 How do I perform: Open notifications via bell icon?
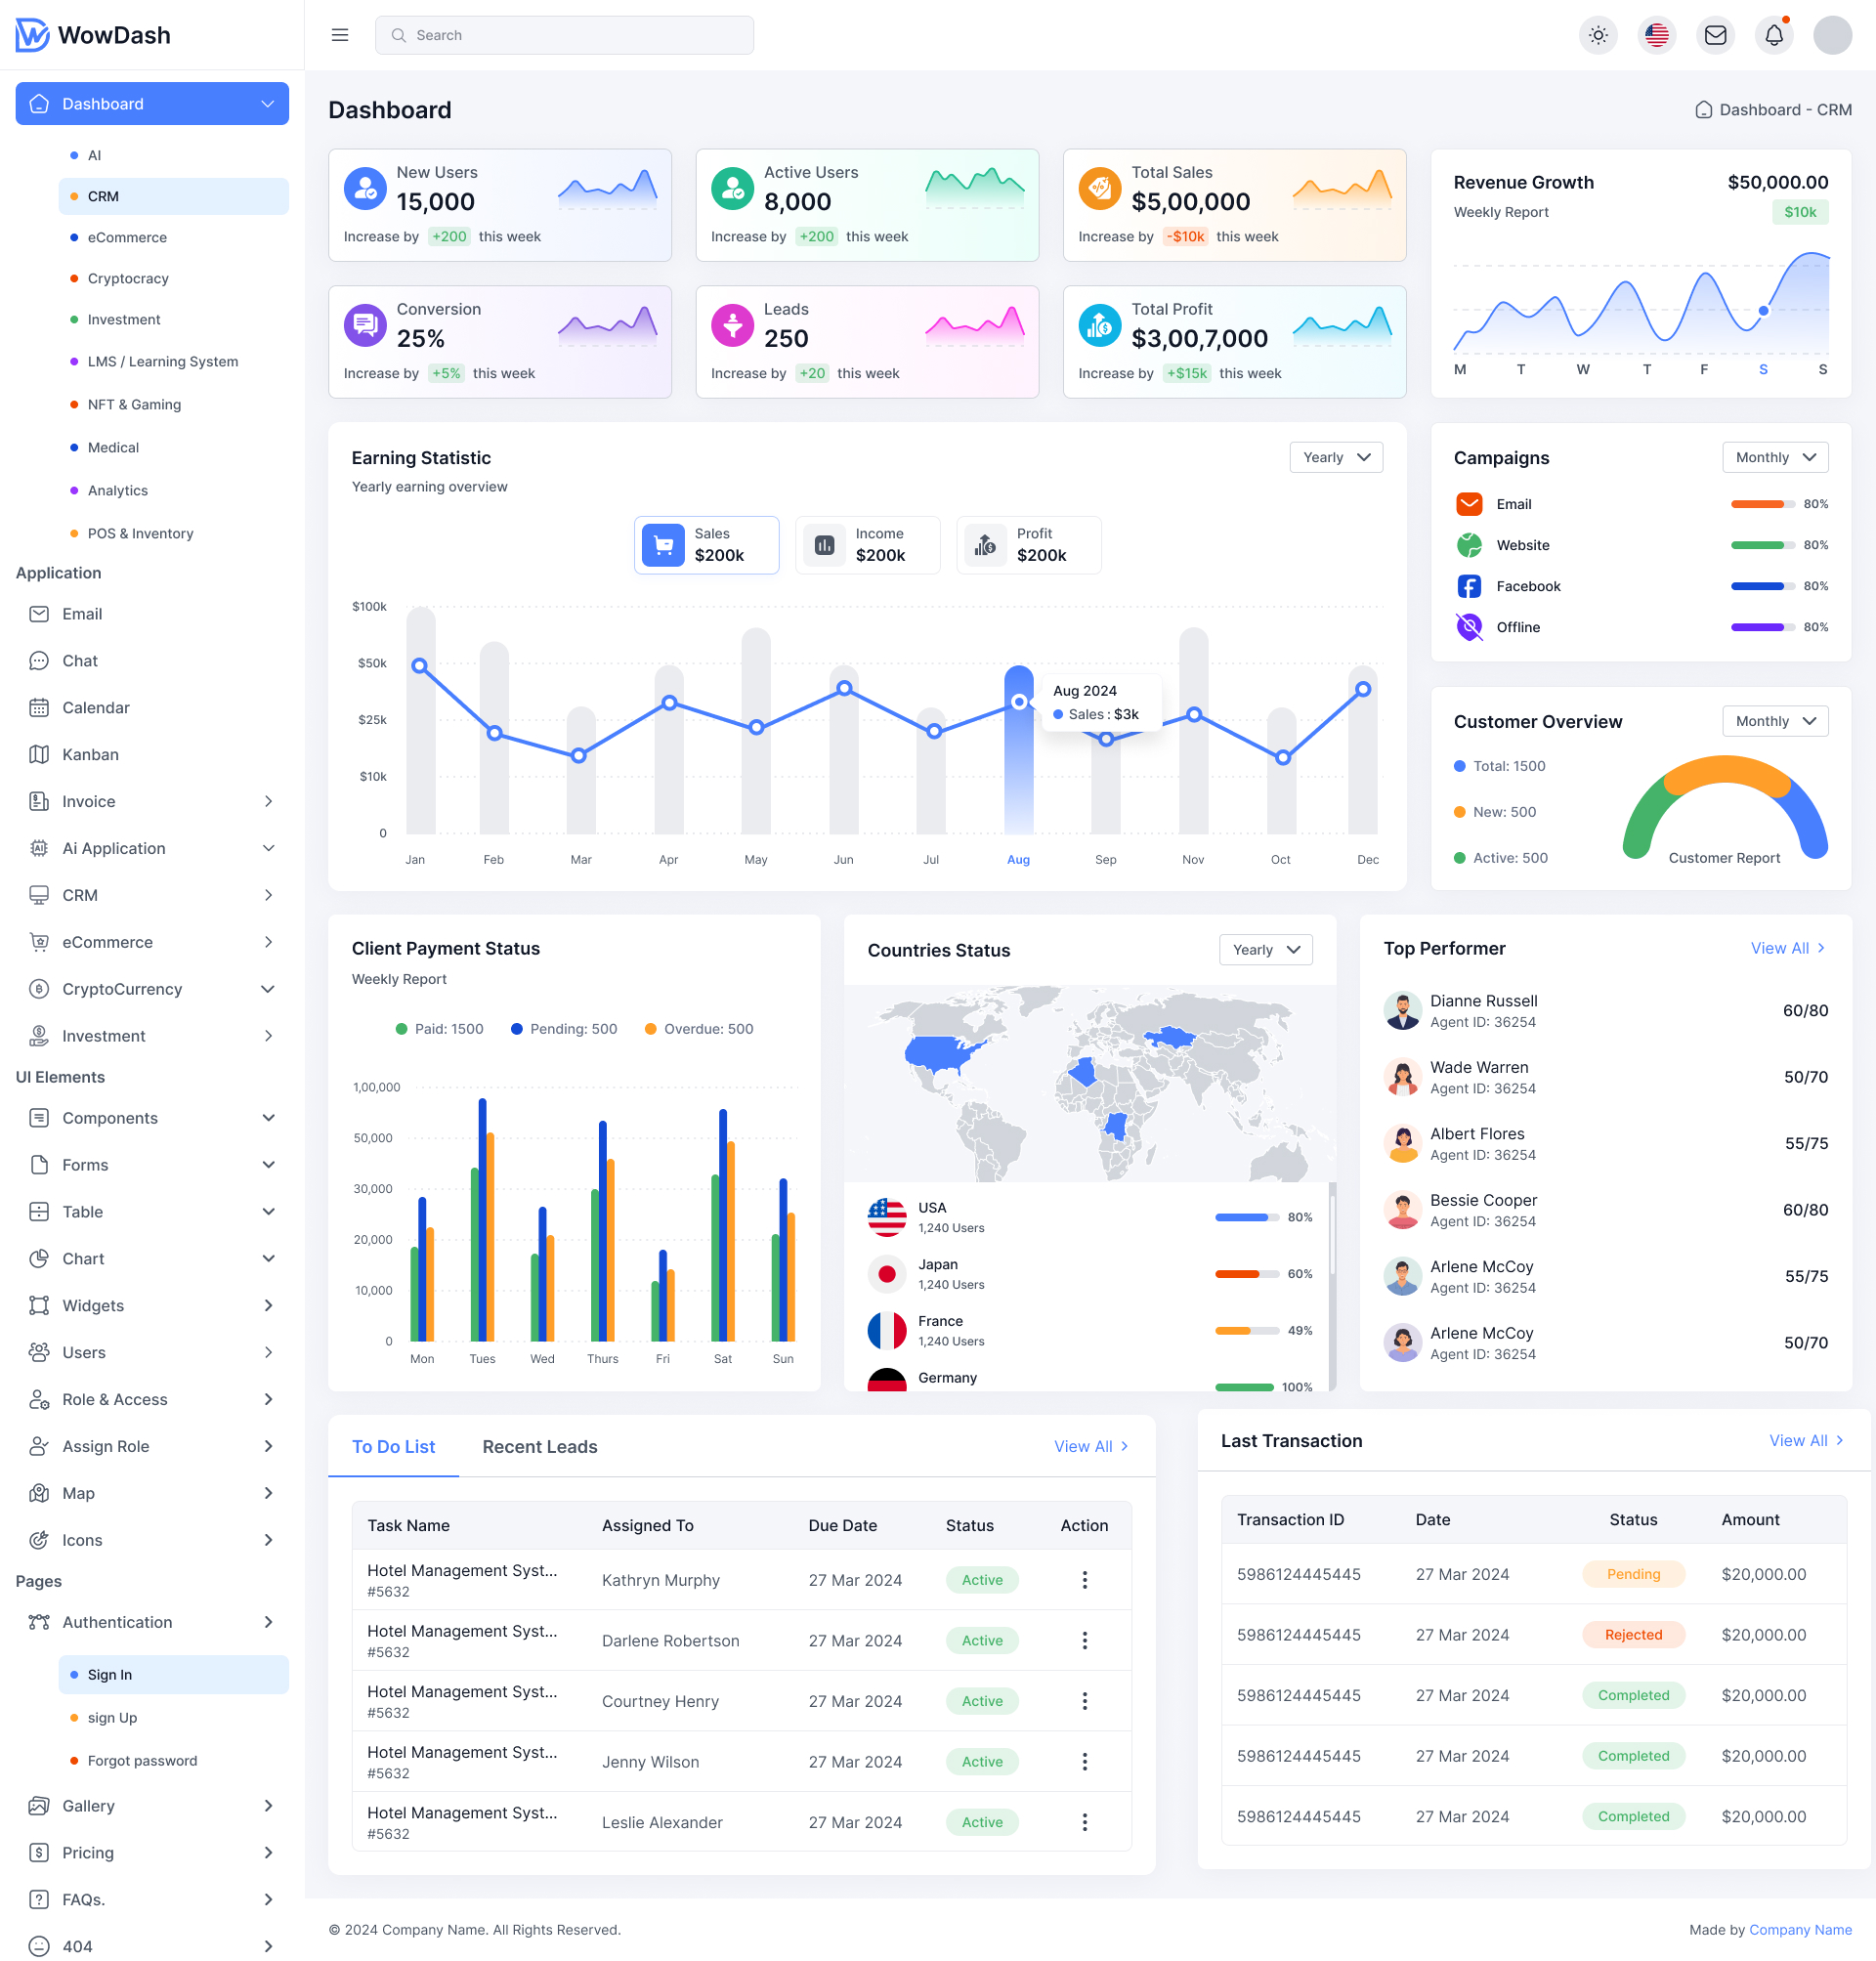pos(1773,34)
